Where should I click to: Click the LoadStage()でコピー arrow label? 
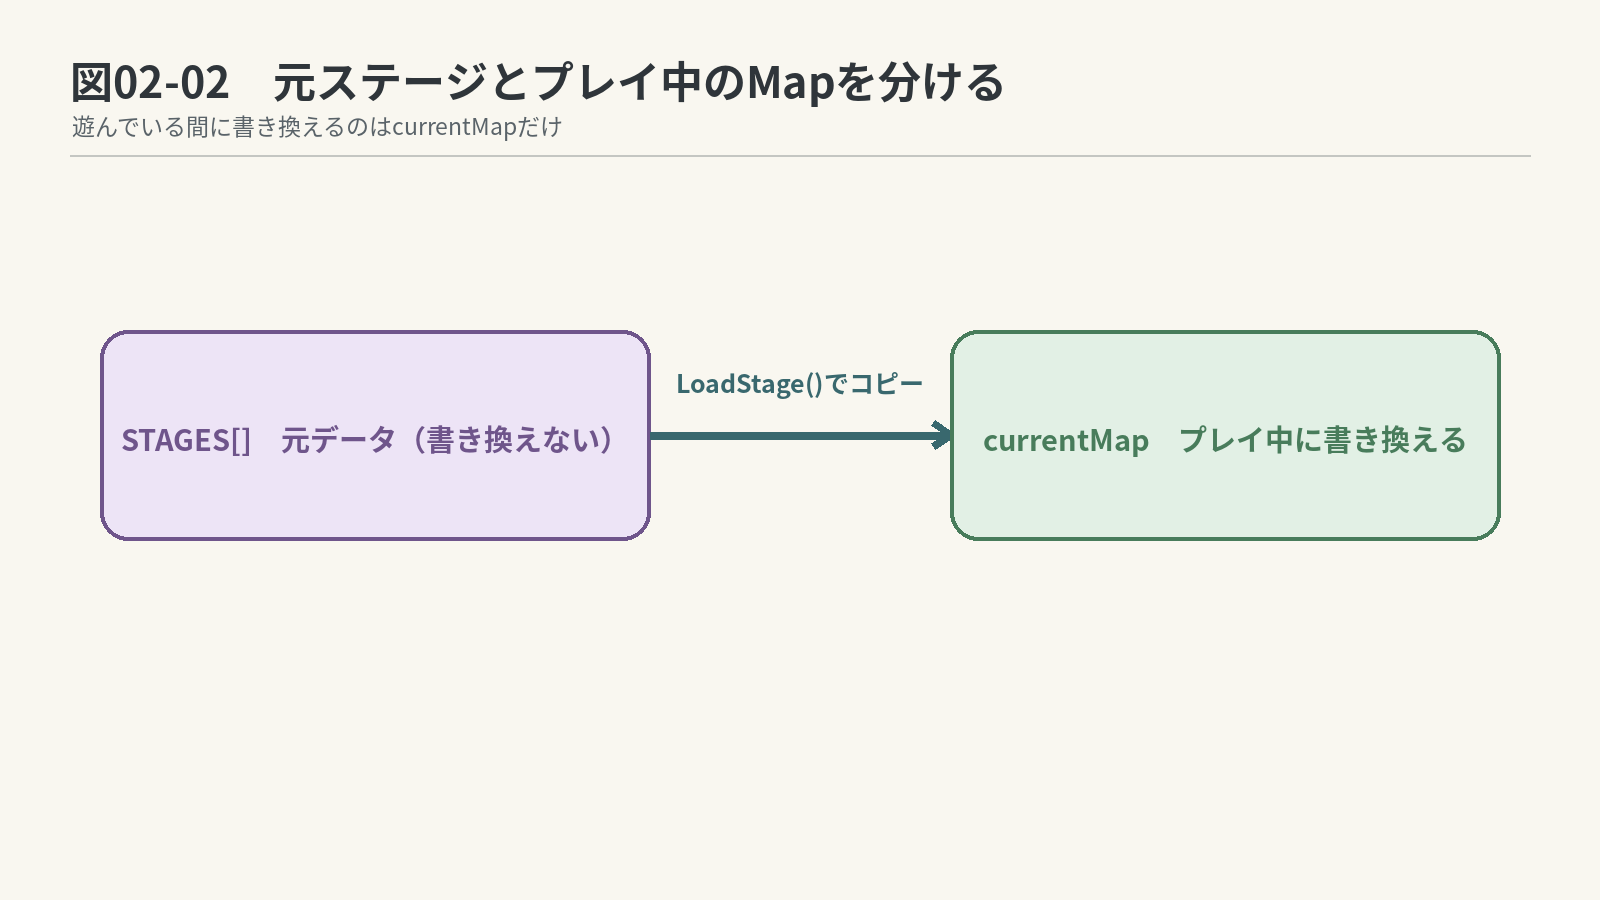799,384
